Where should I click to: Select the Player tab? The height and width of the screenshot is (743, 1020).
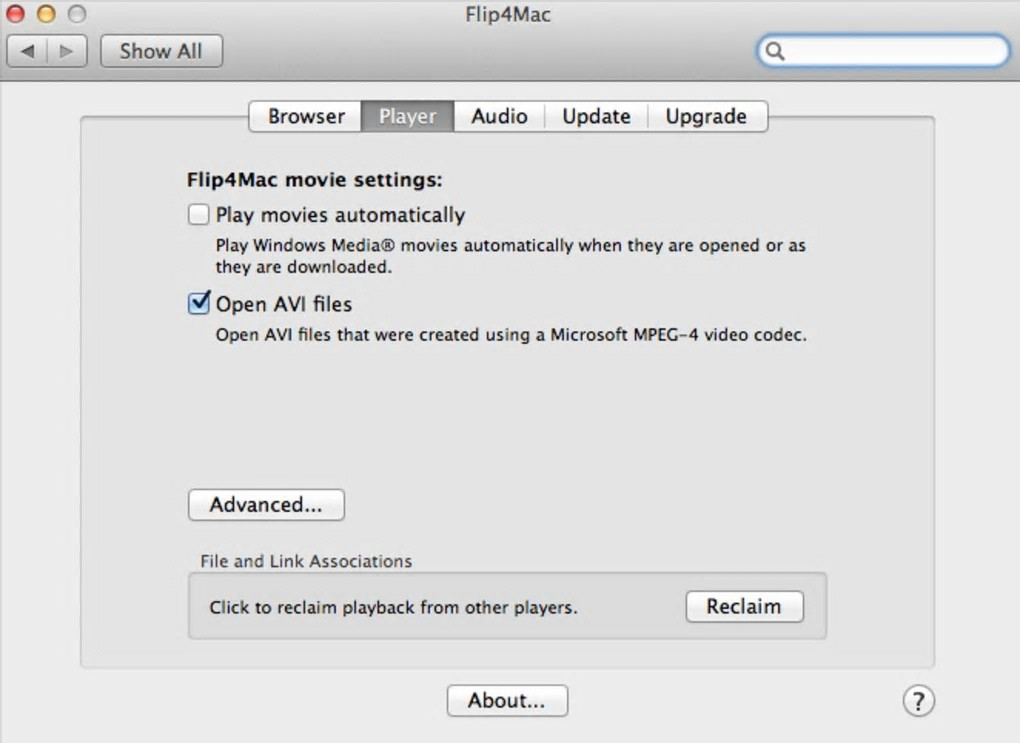(407, 116)
